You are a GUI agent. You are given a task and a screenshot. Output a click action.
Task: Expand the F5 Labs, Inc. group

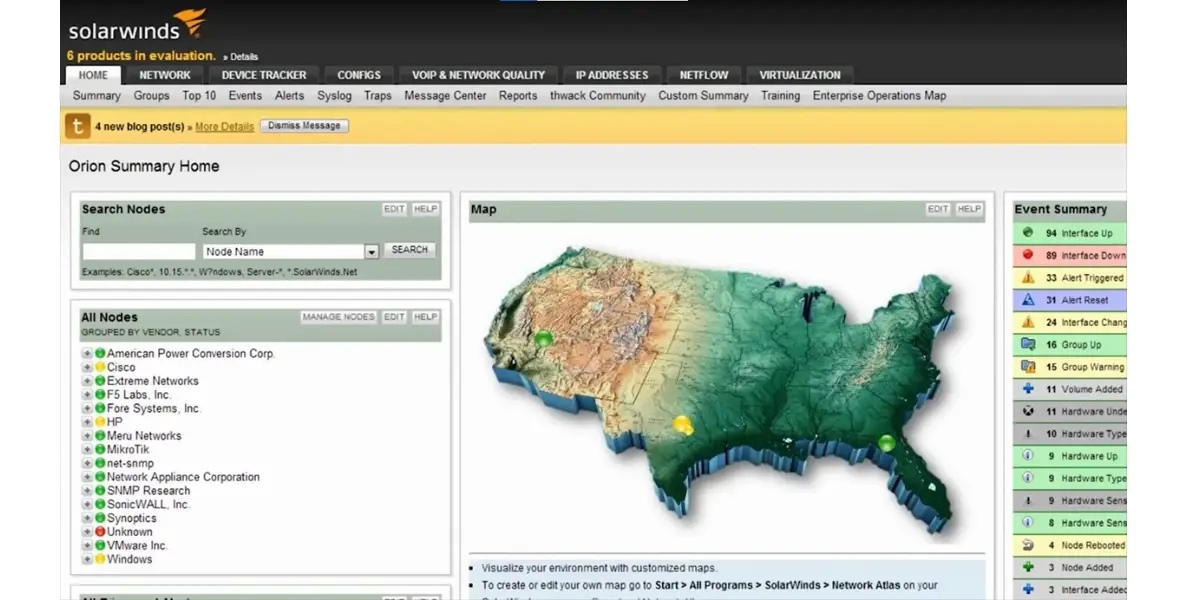click(87, 395)
